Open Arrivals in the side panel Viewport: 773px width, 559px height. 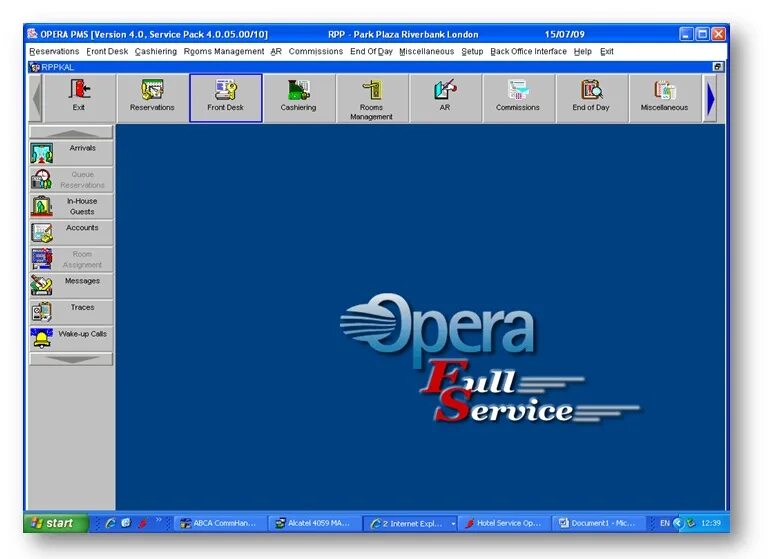pyautogui.click(x=71, y=153)
